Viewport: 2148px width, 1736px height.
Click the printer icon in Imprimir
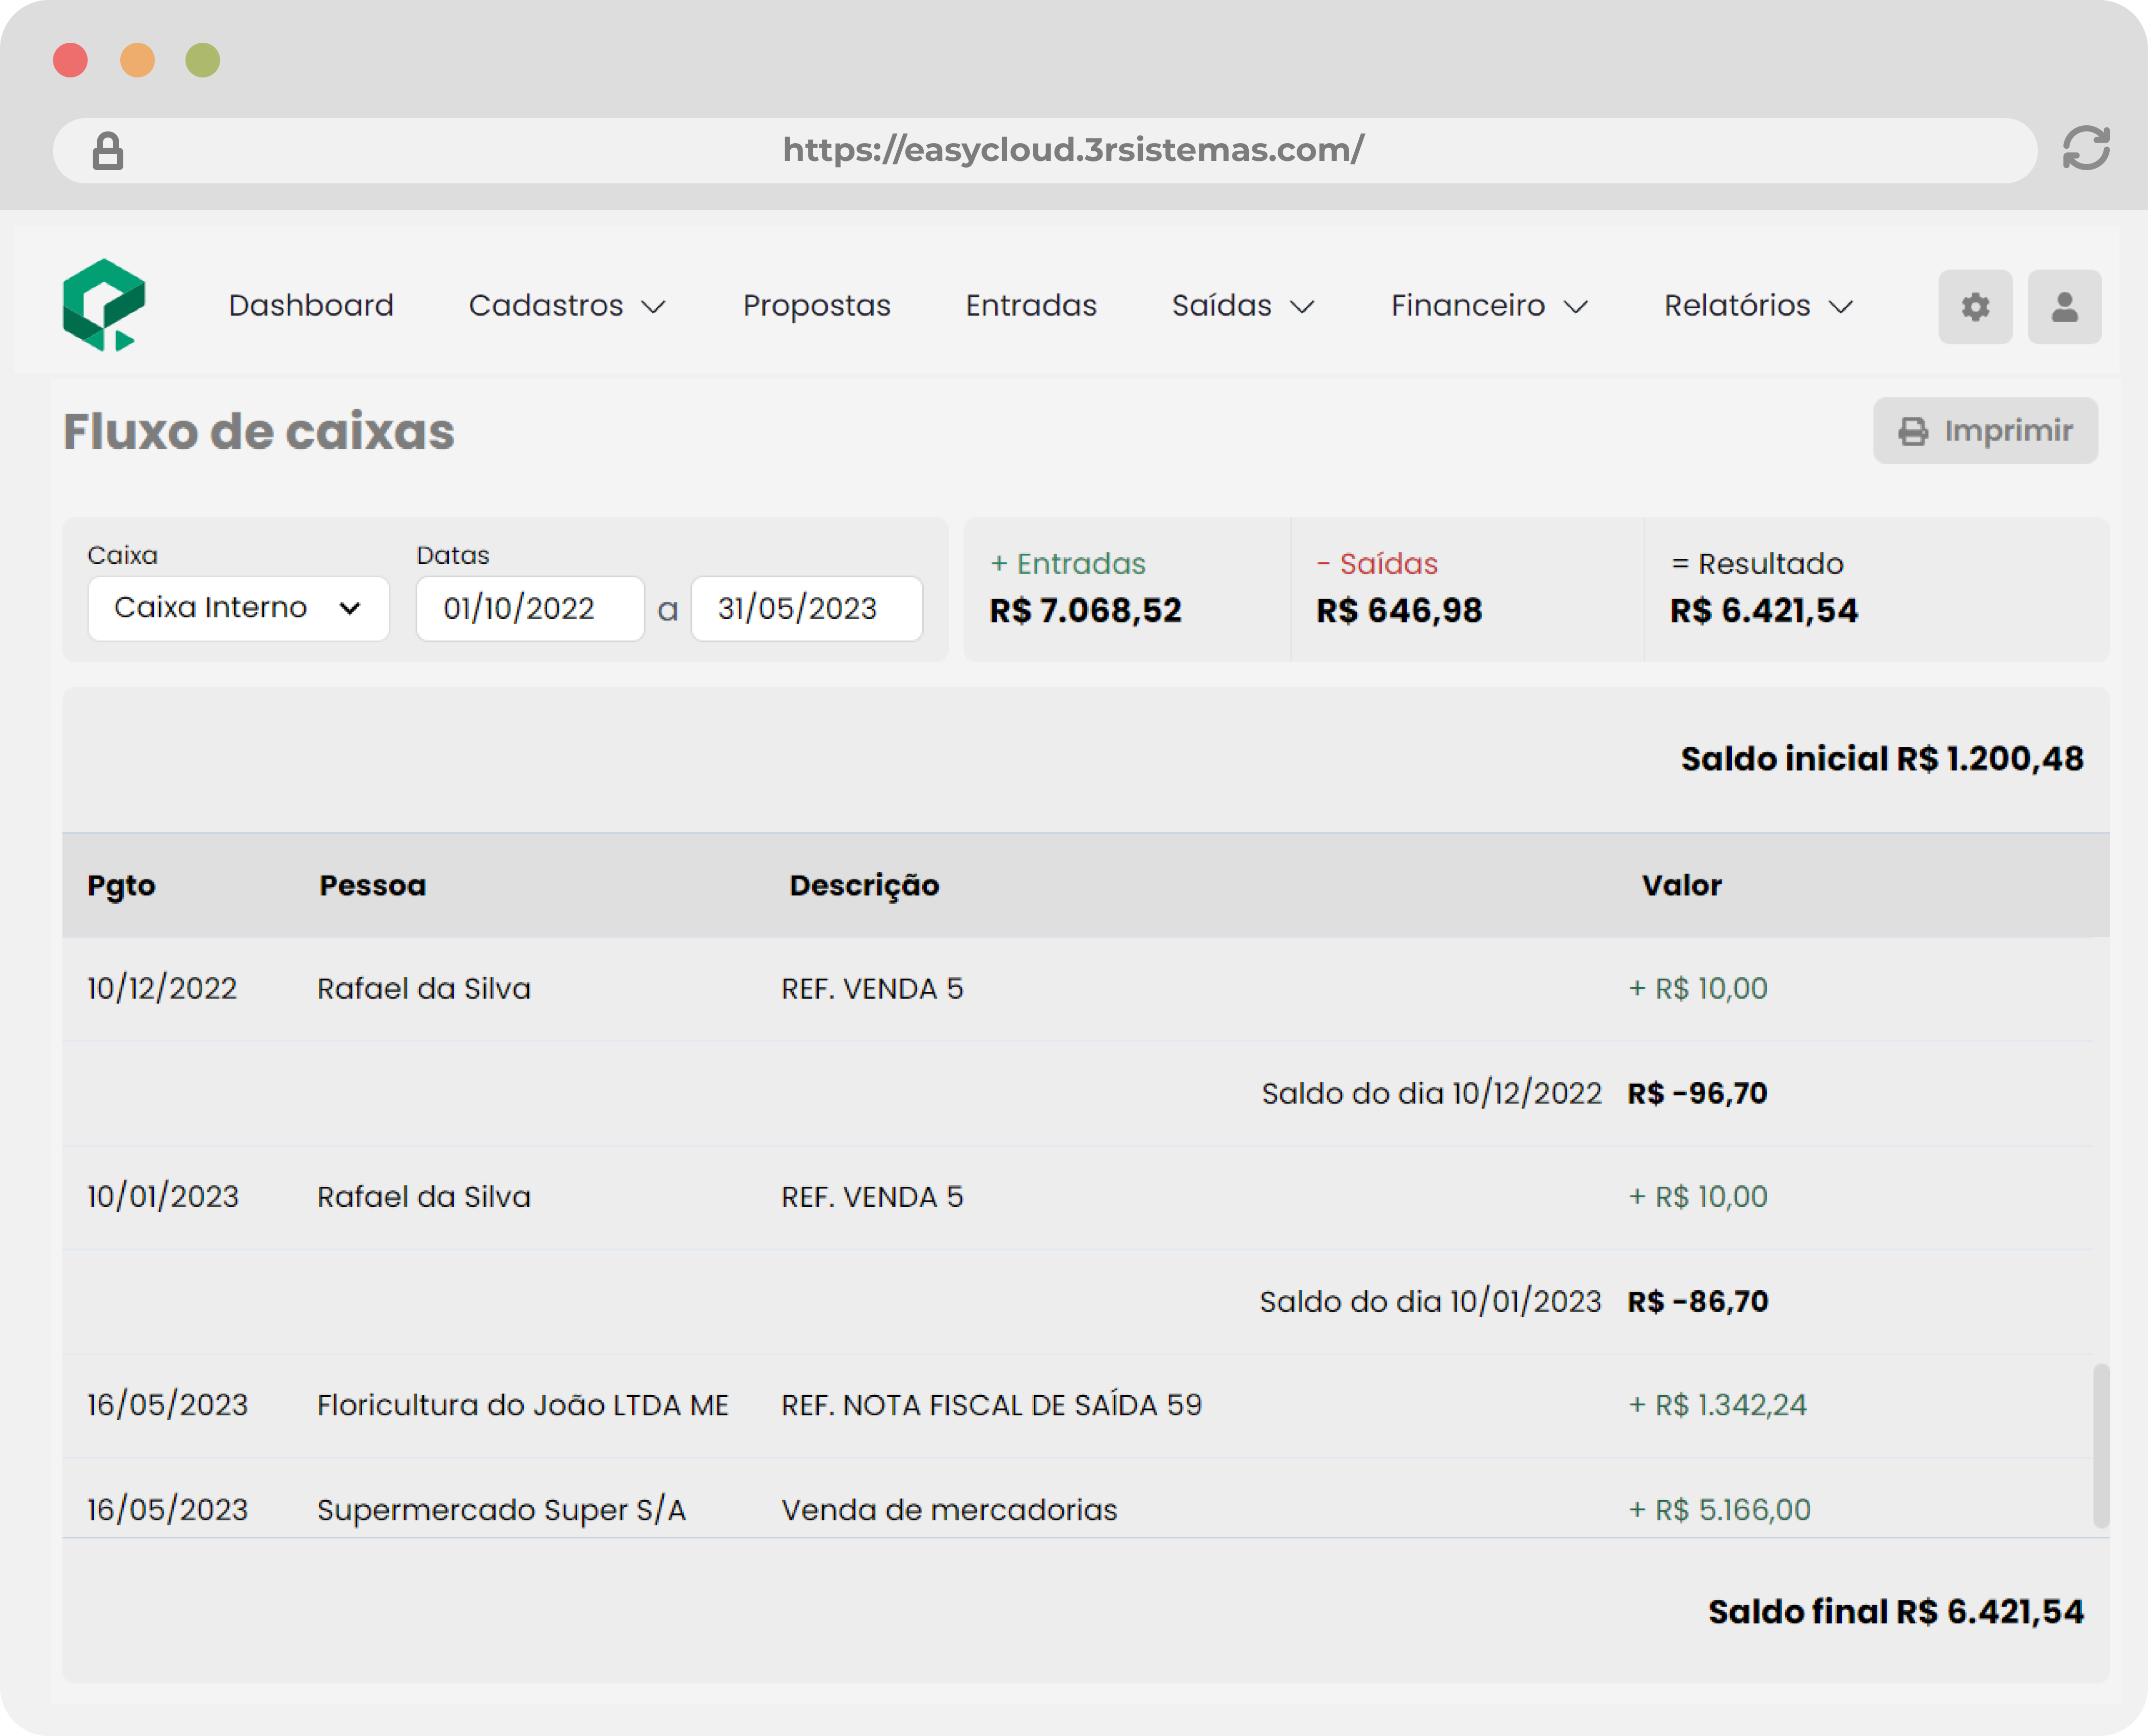[x=1913, y=431]
